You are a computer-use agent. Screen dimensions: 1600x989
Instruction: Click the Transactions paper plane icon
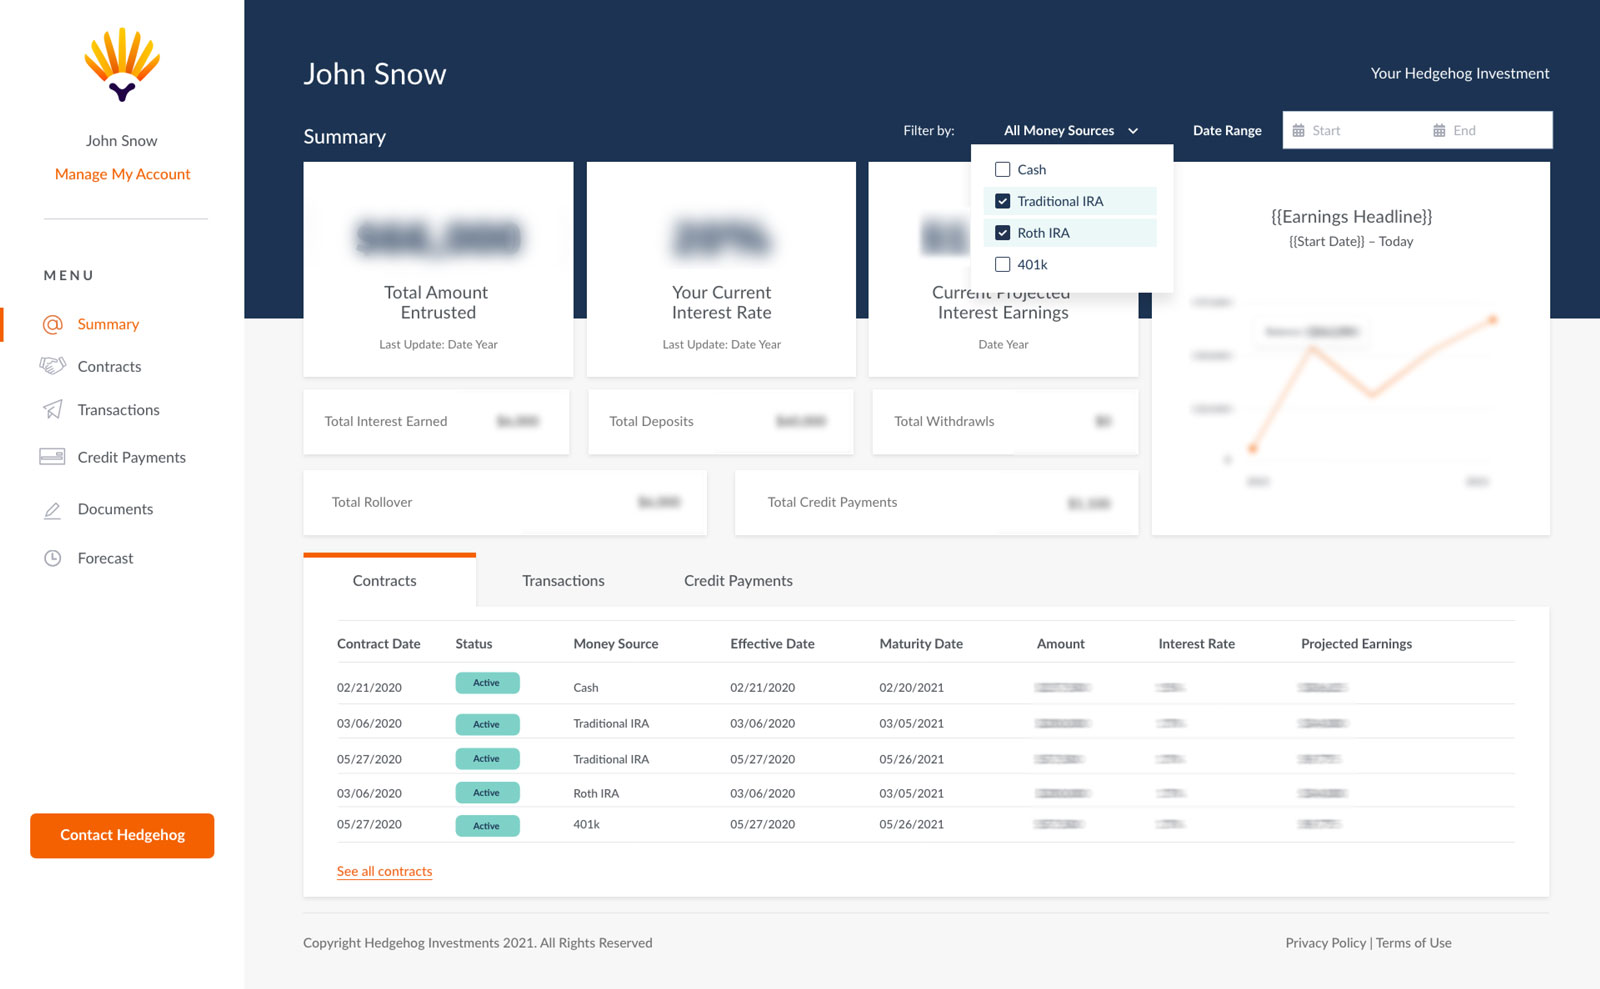(53, 410)
